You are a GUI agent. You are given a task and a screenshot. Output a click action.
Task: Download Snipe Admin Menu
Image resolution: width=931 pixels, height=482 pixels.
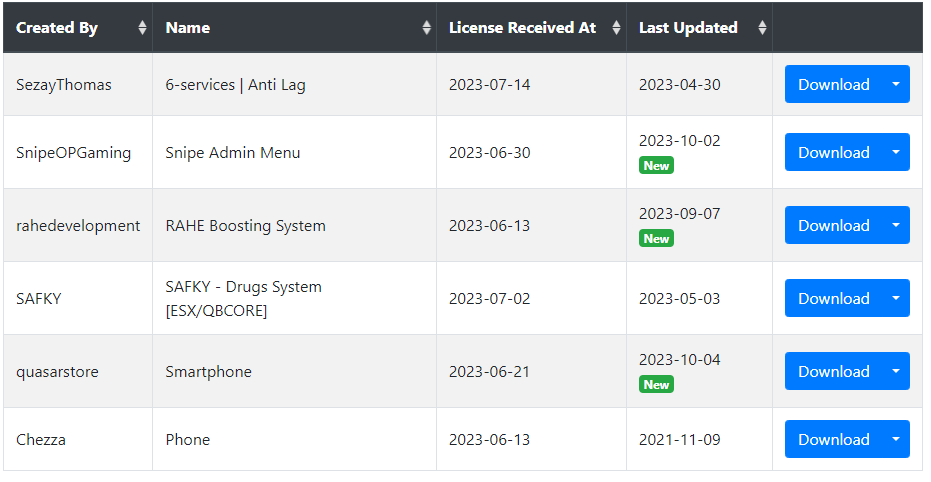click(x=834, y=152)
